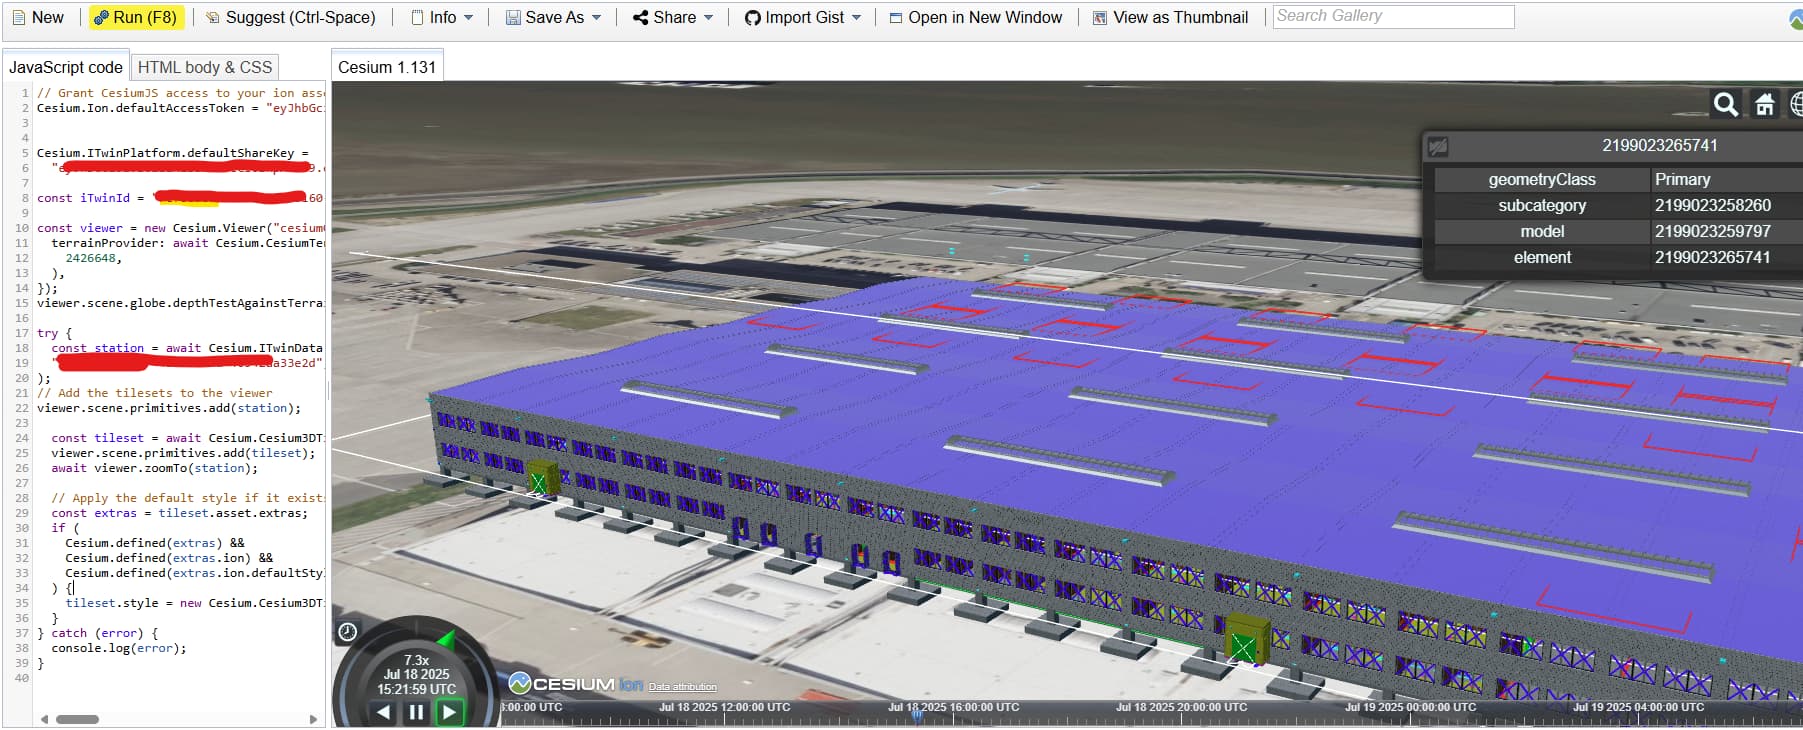Click the 7.3x speed label
The height and width of the screenshot is (730, 1803).
[x=416, y=660]
